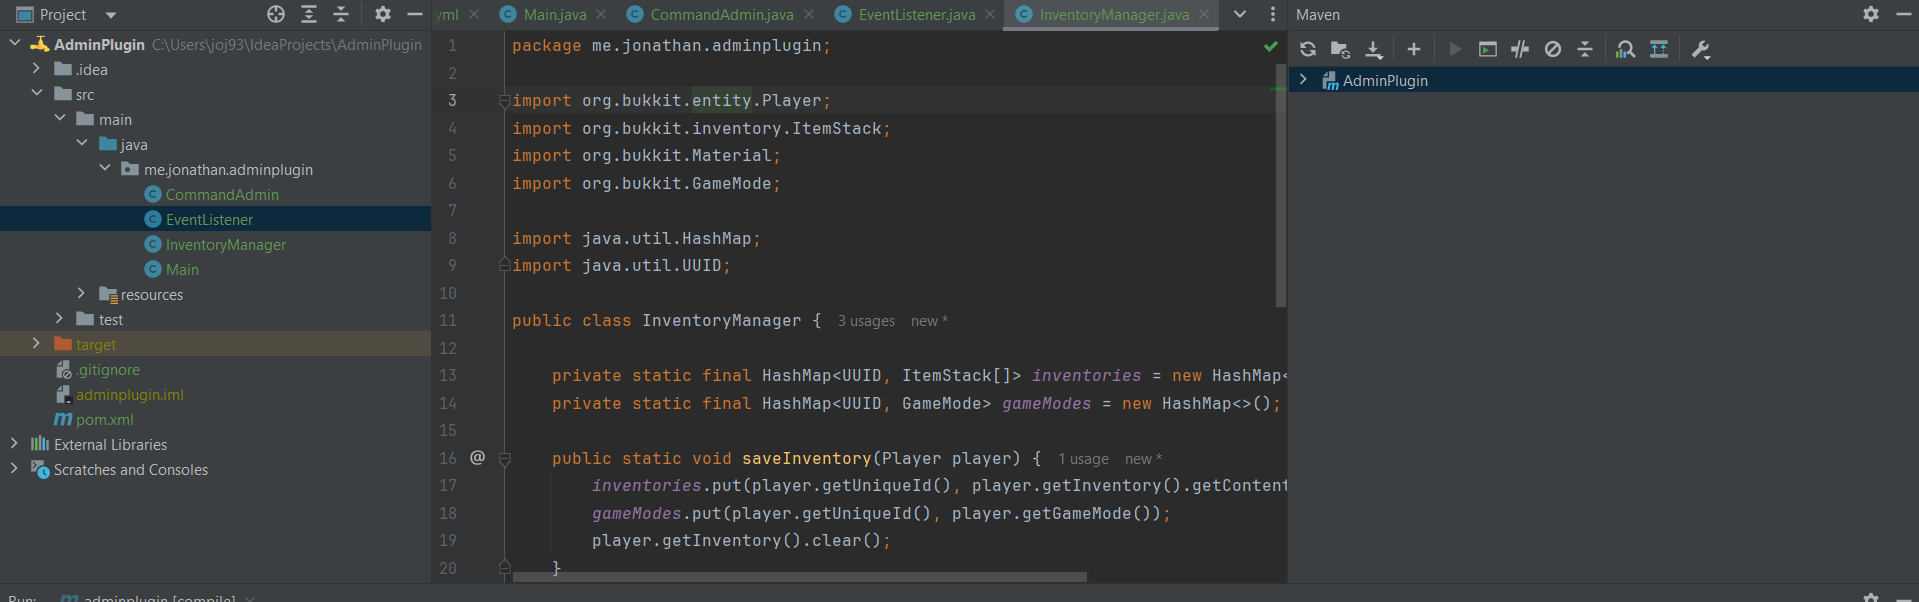Screen dimensions: 1919x602
Task: Click the editor horizontal scrollbar
Action: [x=799, y=577]
